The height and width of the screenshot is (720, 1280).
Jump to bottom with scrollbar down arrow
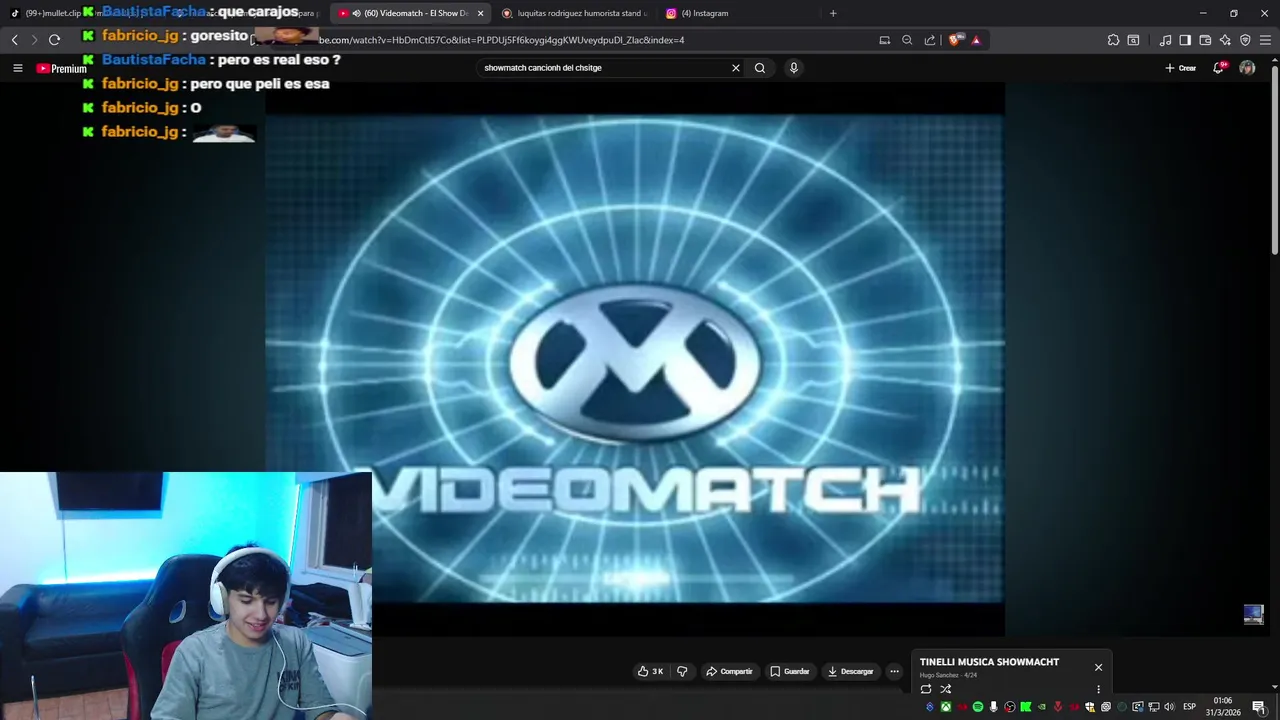pyautogui.click(x=1275, y=687)
